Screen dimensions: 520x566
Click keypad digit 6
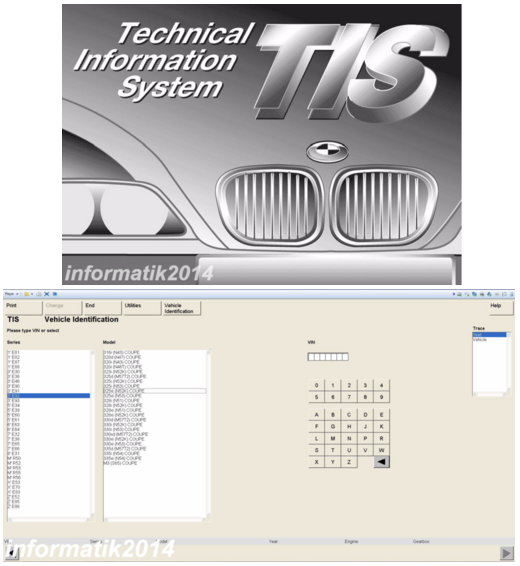tap(333, 397)
